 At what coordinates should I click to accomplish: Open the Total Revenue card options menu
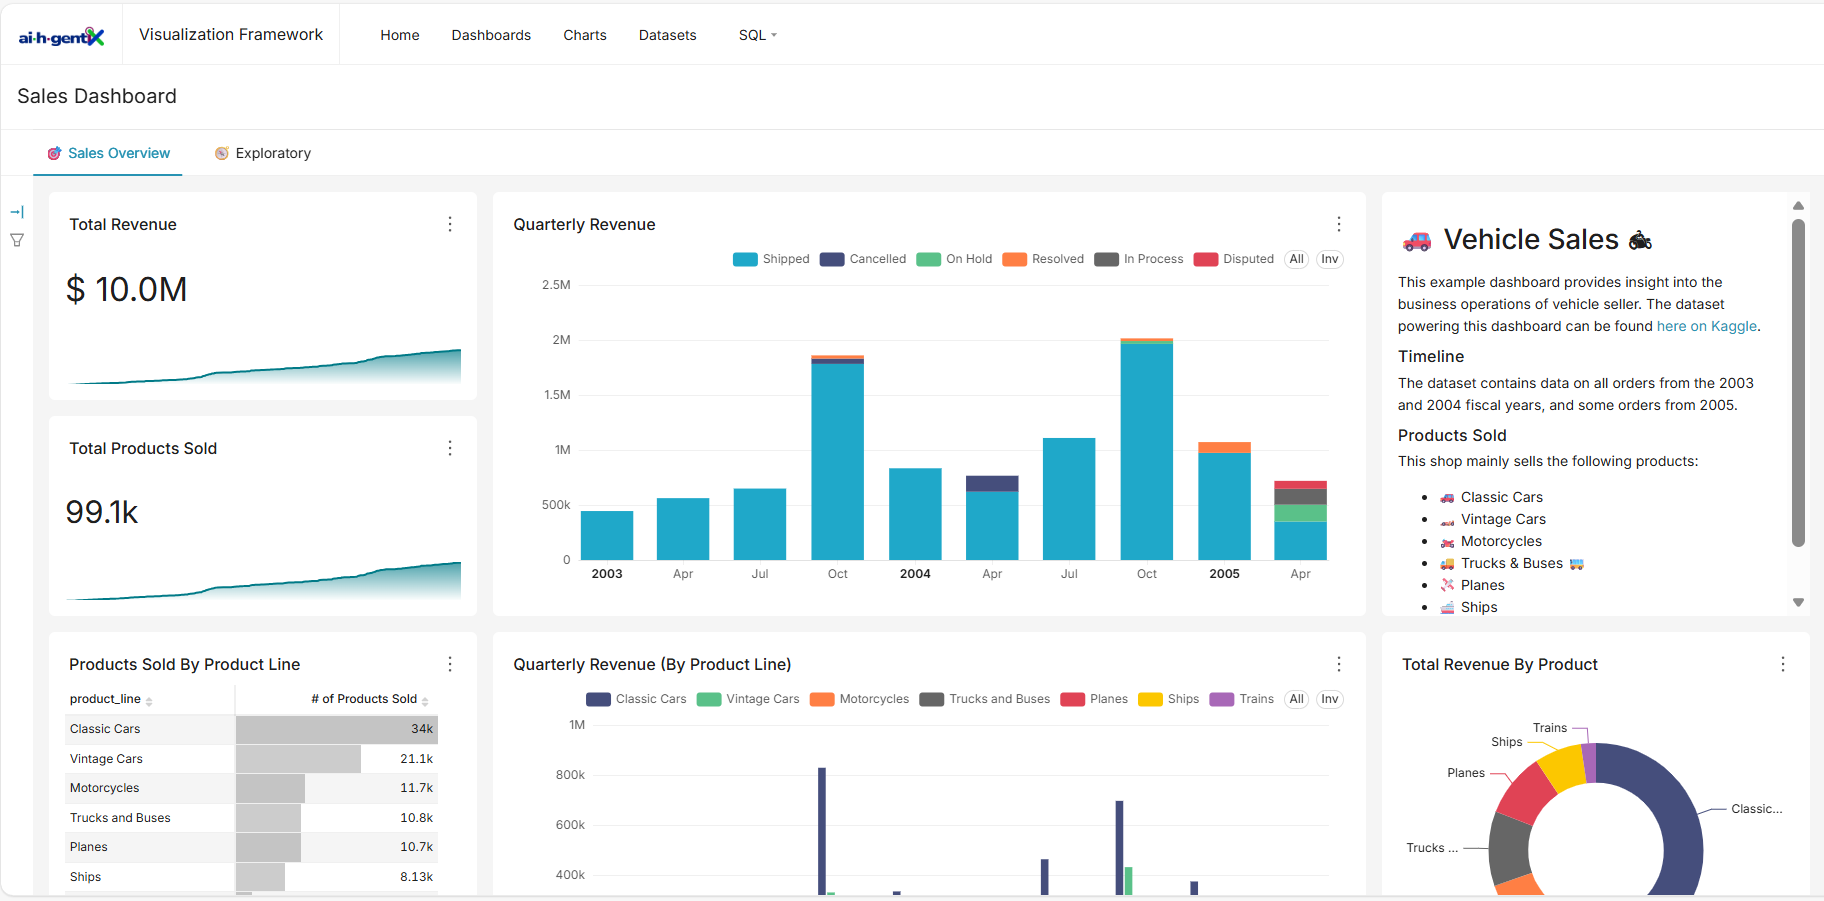coord(450,224)
